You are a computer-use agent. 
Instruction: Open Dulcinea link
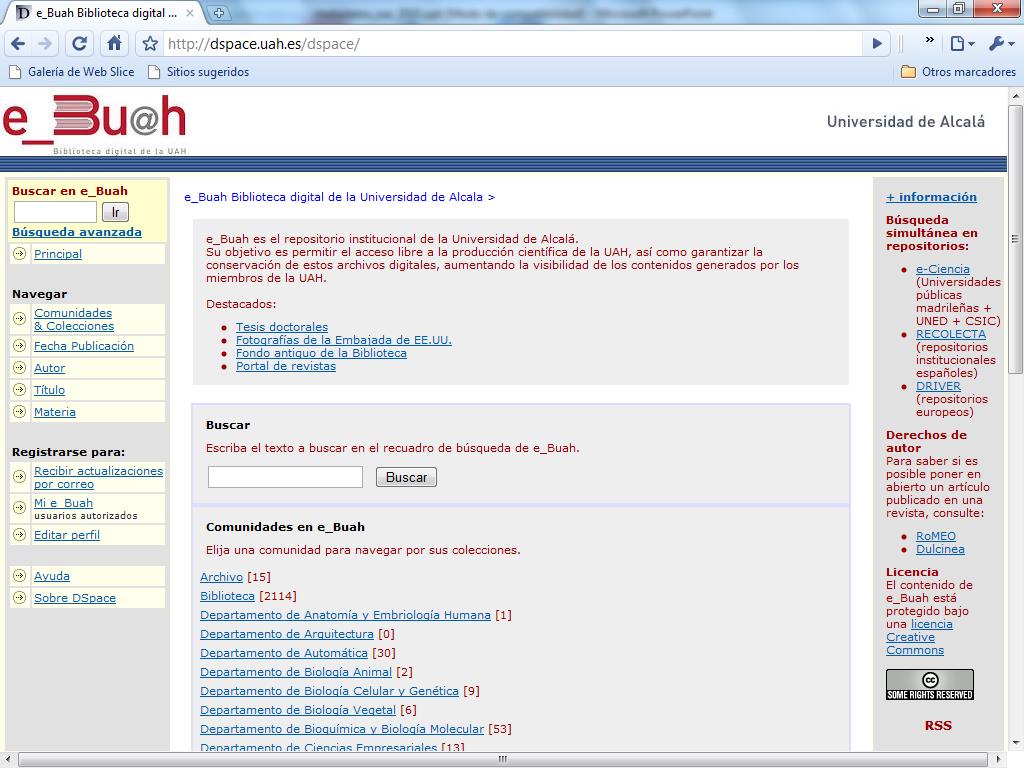(940, 549)
